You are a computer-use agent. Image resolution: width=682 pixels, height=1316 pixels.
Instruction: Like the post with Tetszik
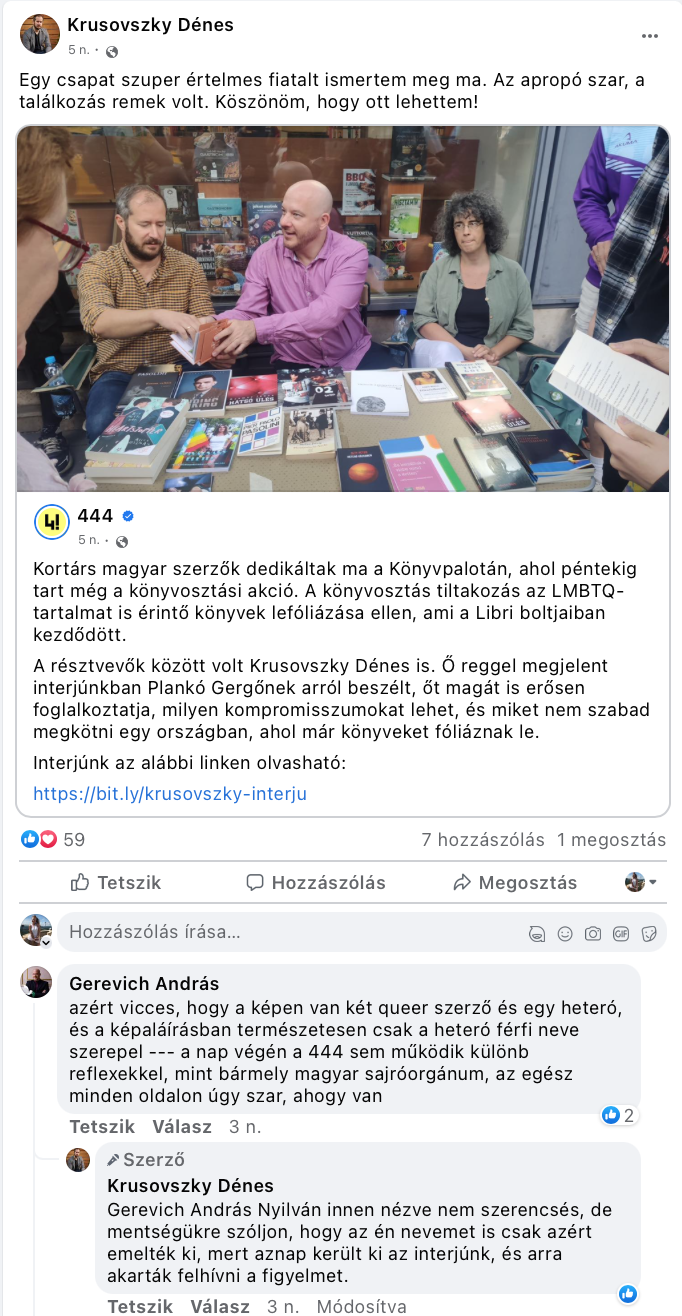click(116, 883)
